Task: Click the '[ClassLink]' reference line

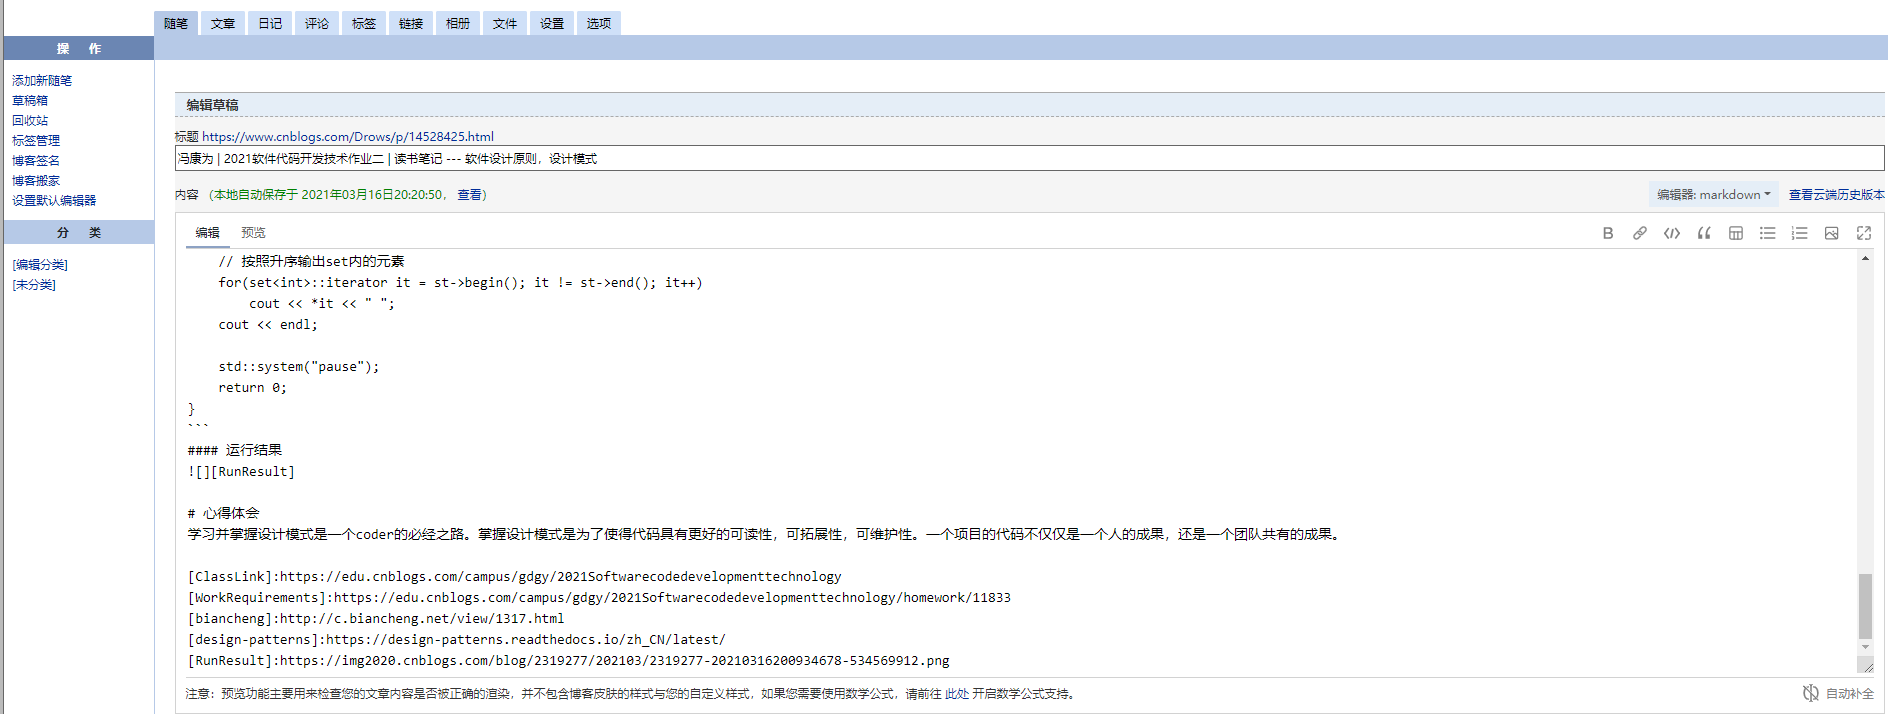Action: pos(514,576)
